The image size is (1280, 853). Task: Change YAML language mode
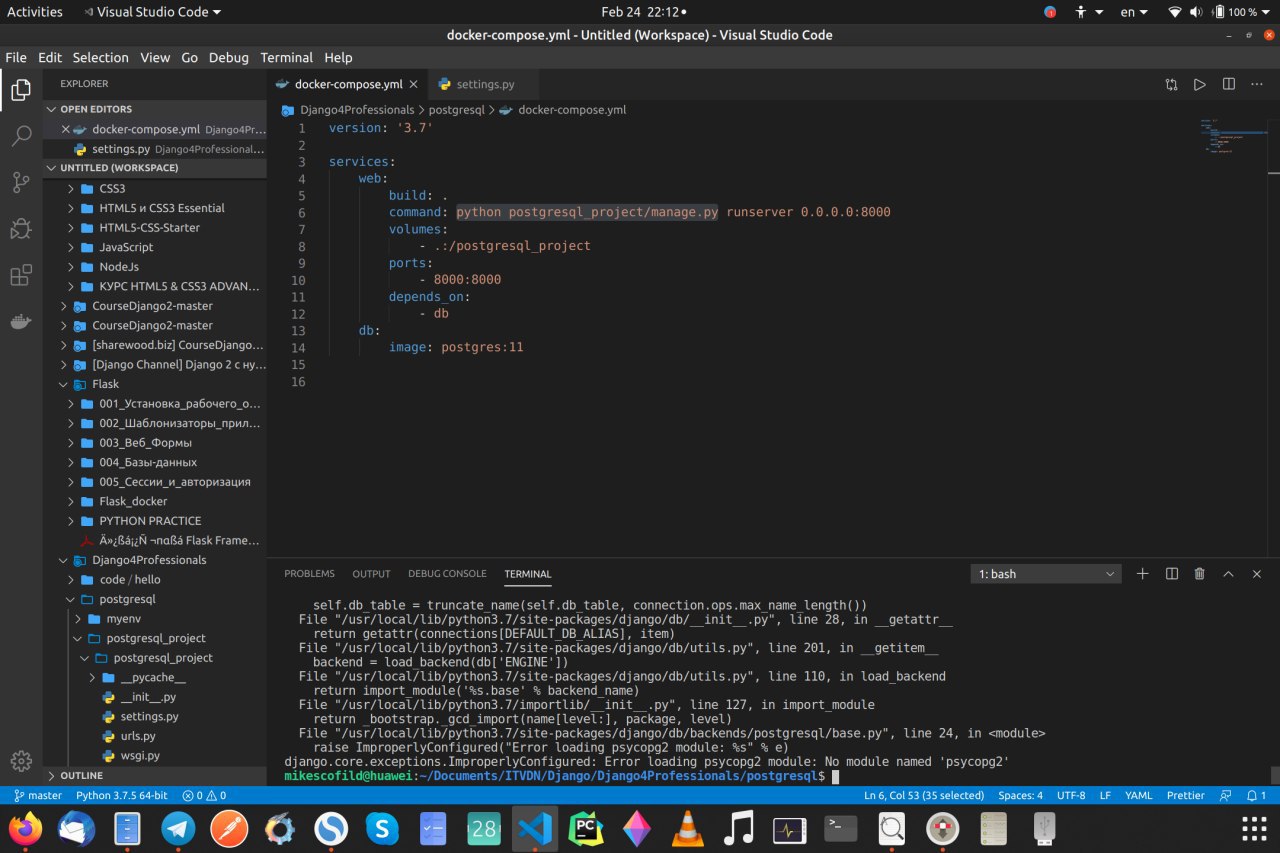(x=1139, y=796)
